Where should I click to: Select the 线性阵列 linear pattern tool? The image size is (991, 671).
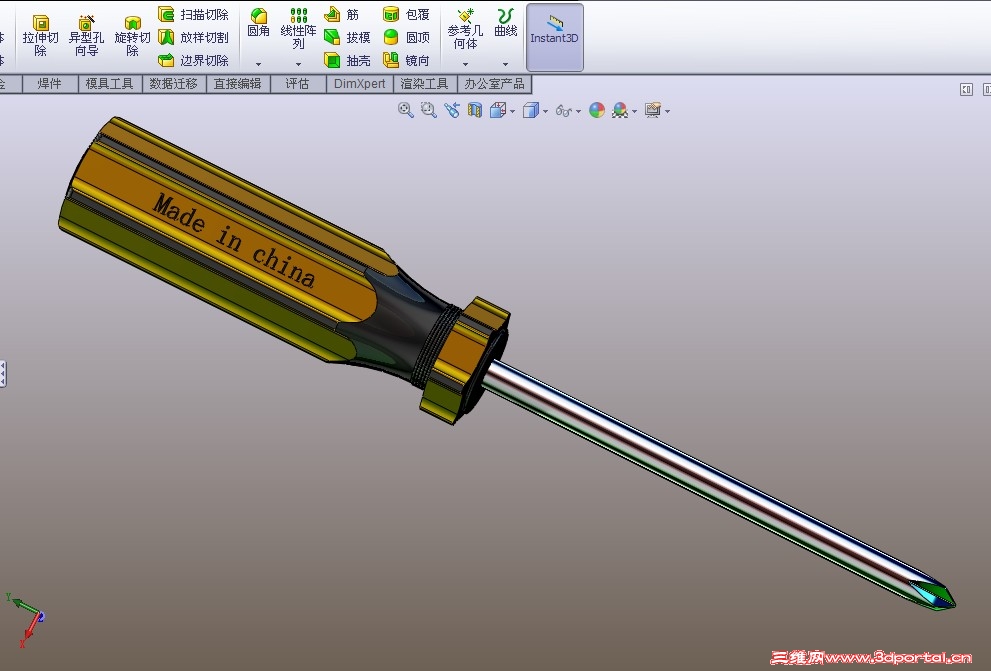(298, 28)
